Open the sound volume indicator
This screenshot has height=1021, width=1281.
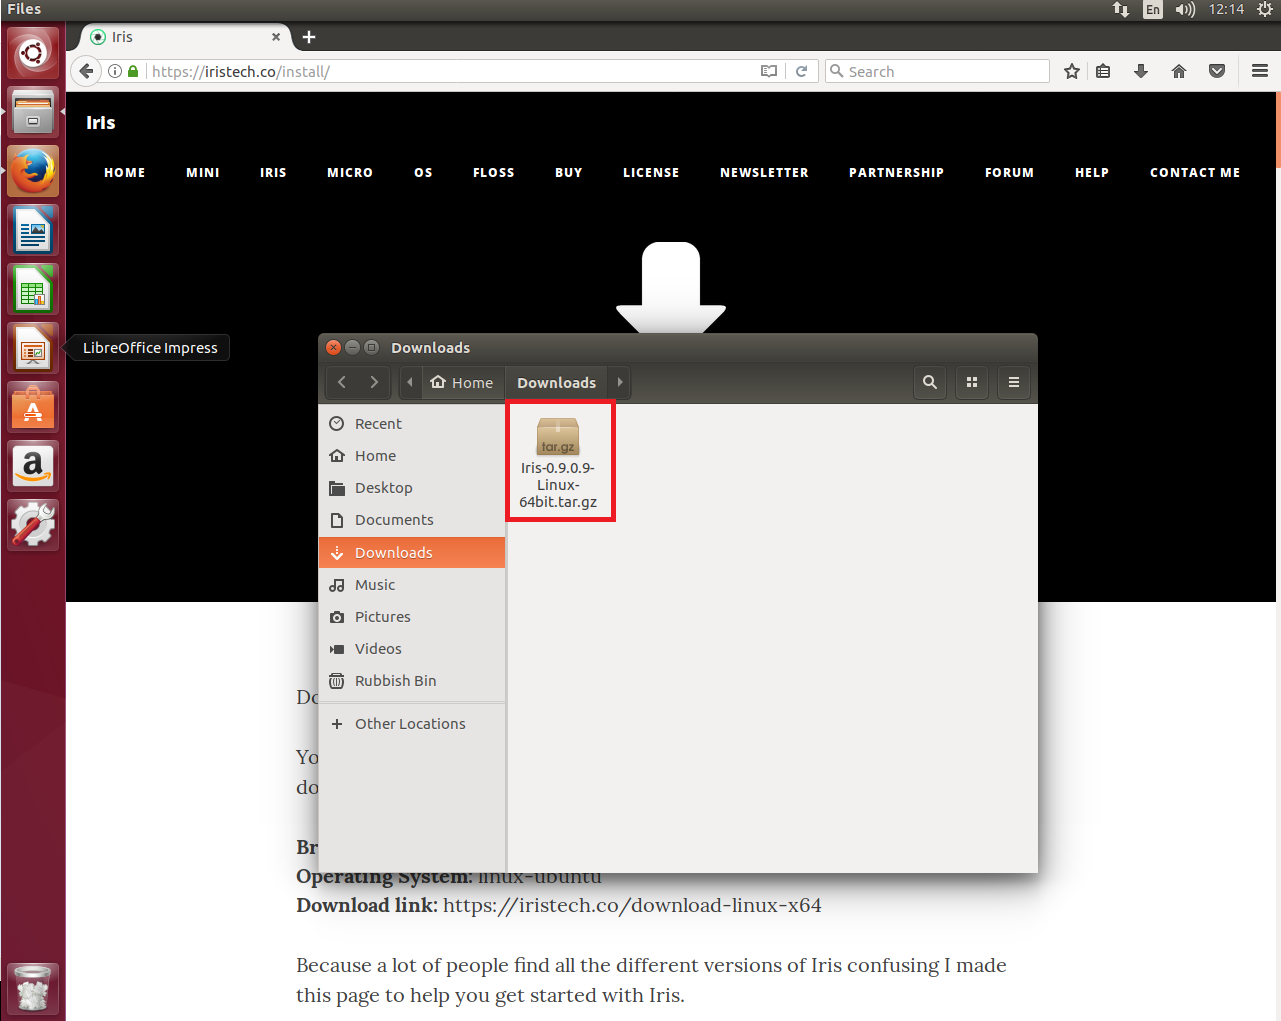pos(1185,9)
